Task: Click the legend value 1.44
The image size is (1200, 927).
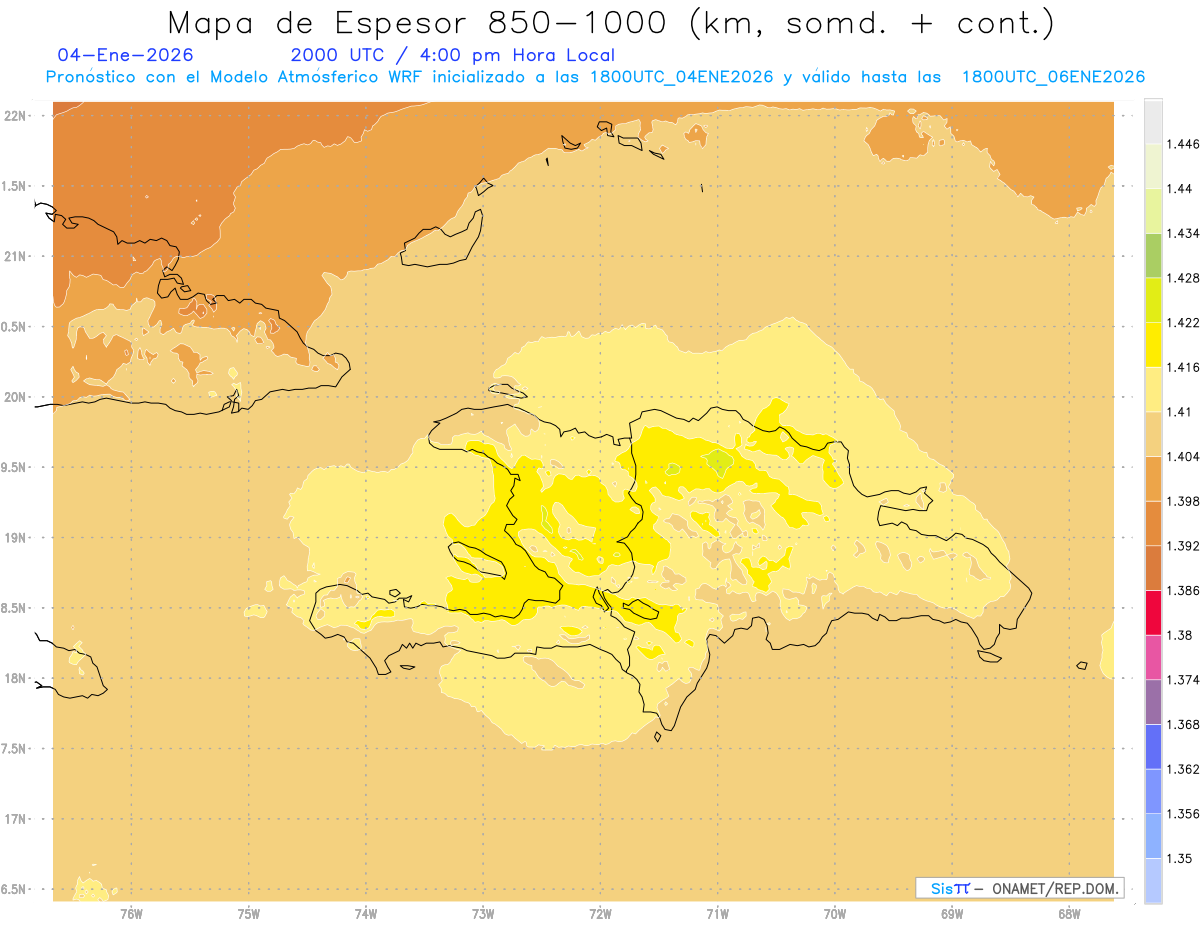Action: [x=1180, y=188]
